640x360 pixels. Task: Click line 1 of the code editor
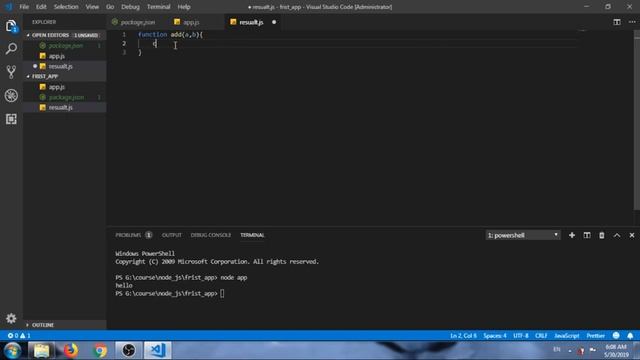pyautogui.click(x=170, y=35)
